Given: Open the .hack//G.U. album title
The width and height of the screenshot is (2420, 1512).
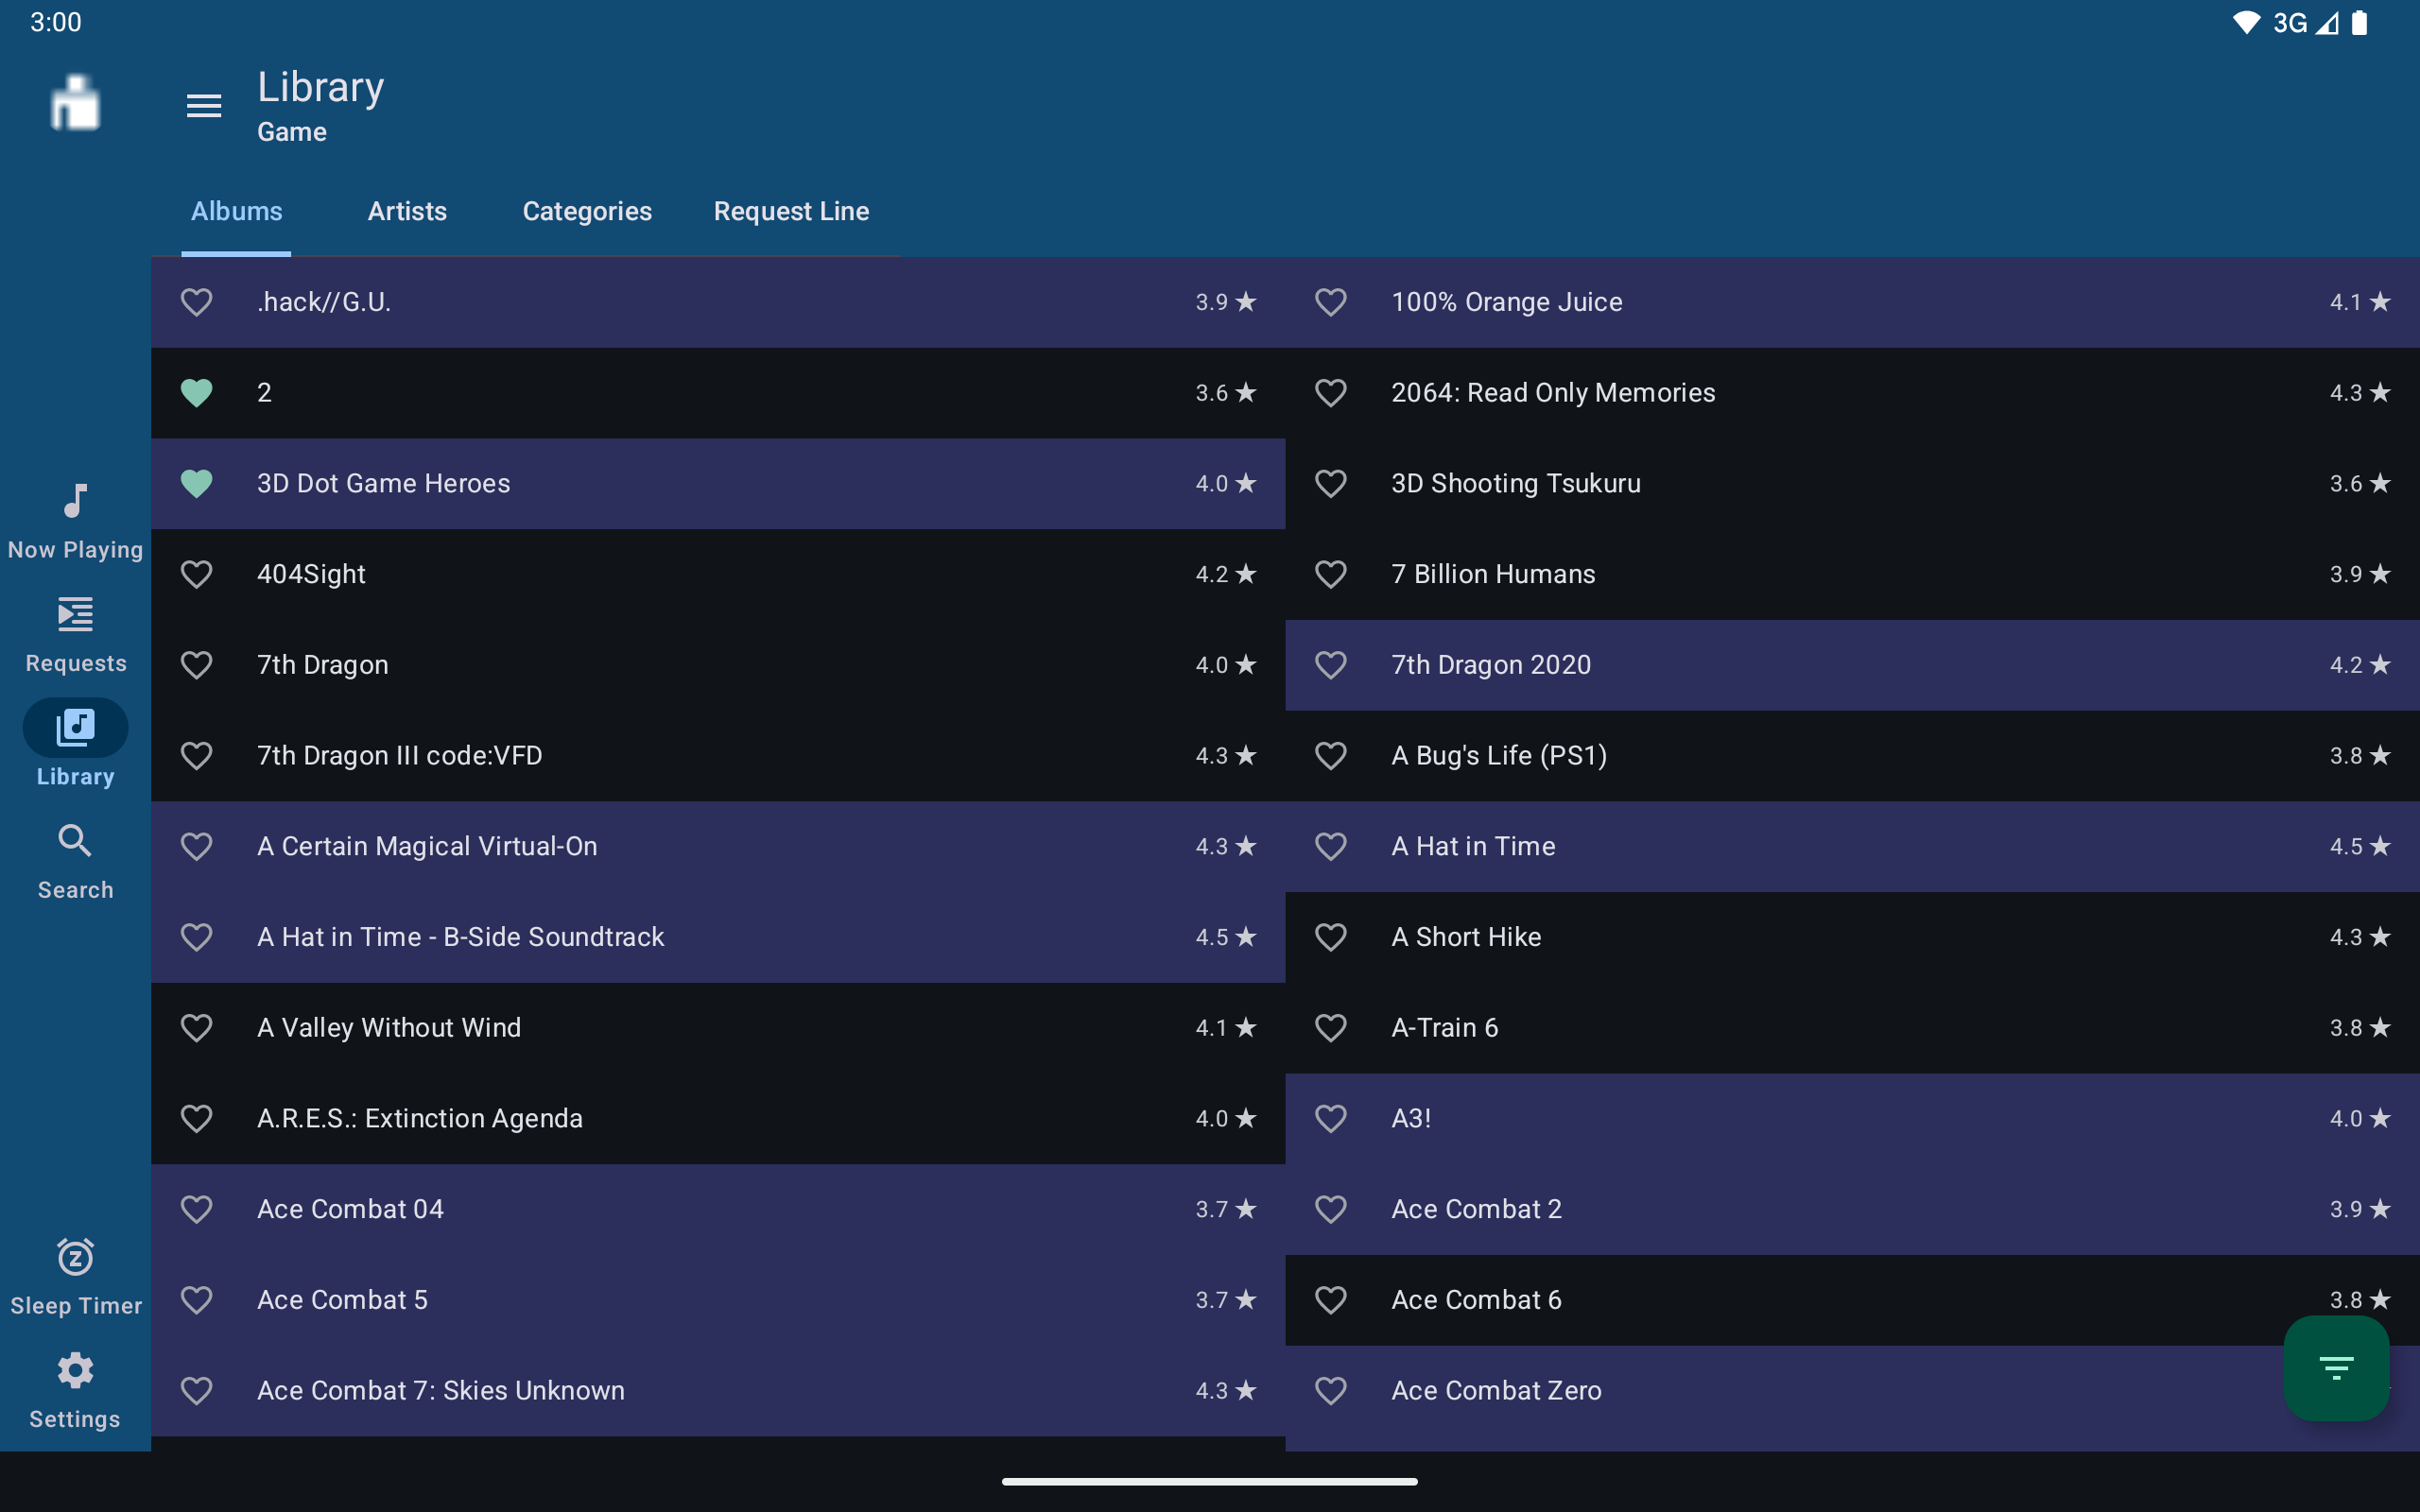Looking at the screenshot, I should 324,302.
